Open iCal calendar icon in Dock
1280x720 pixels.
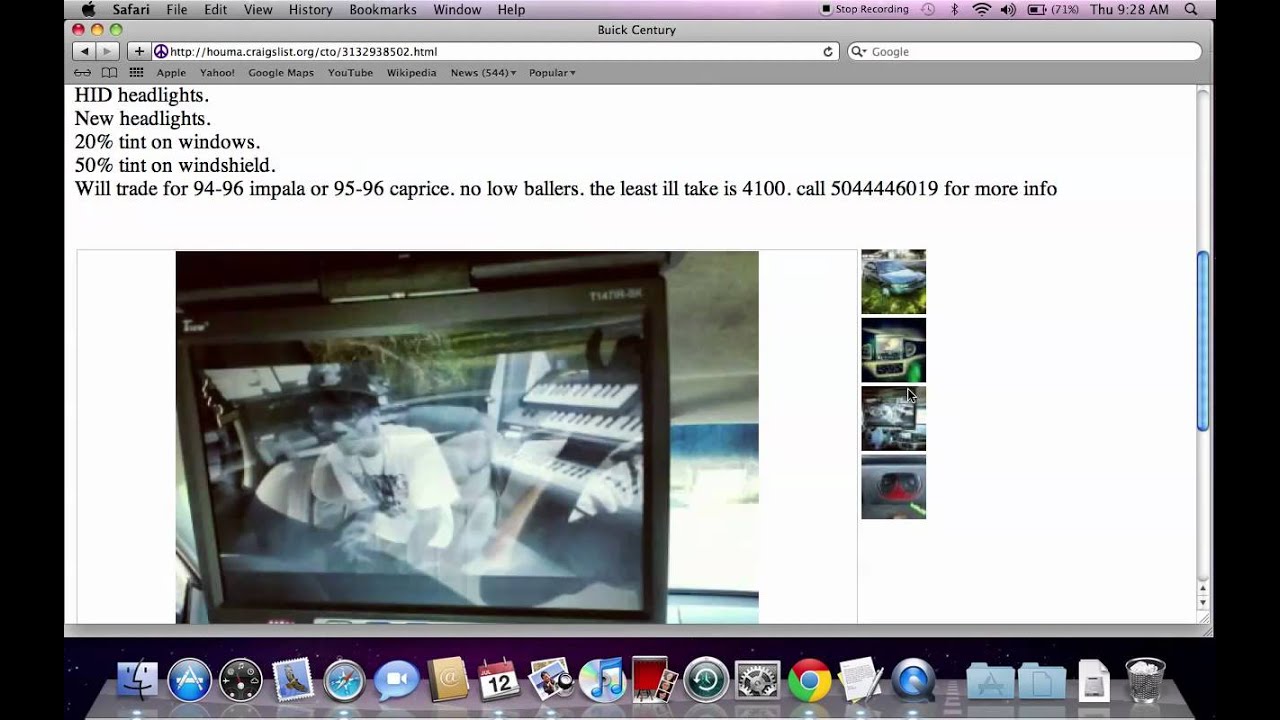click(x=499, y=680)
